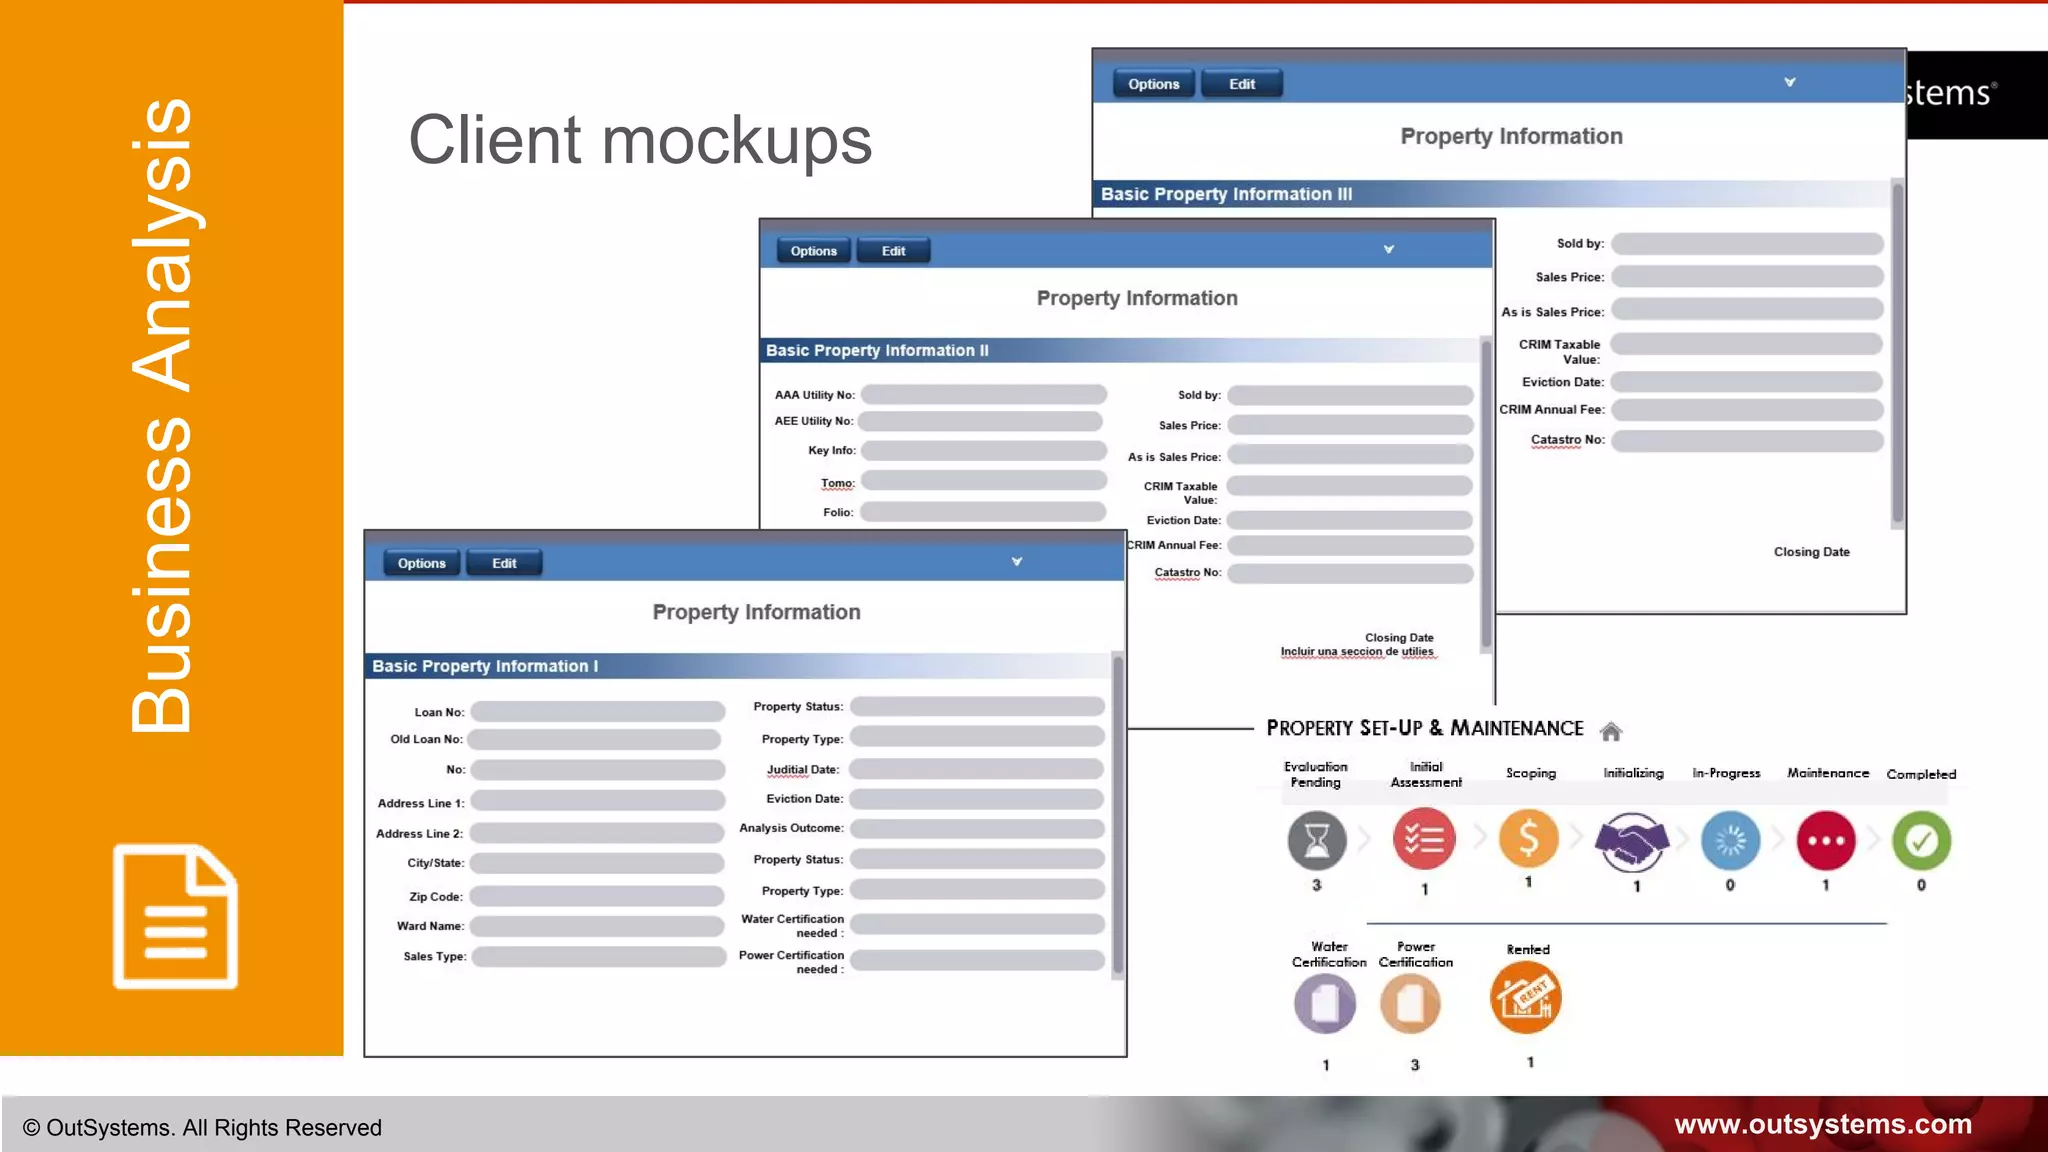Click the Sales Type input field
Image resolution: width=2048 pixels, height=1152 pixels.
[x=598, y=956]
